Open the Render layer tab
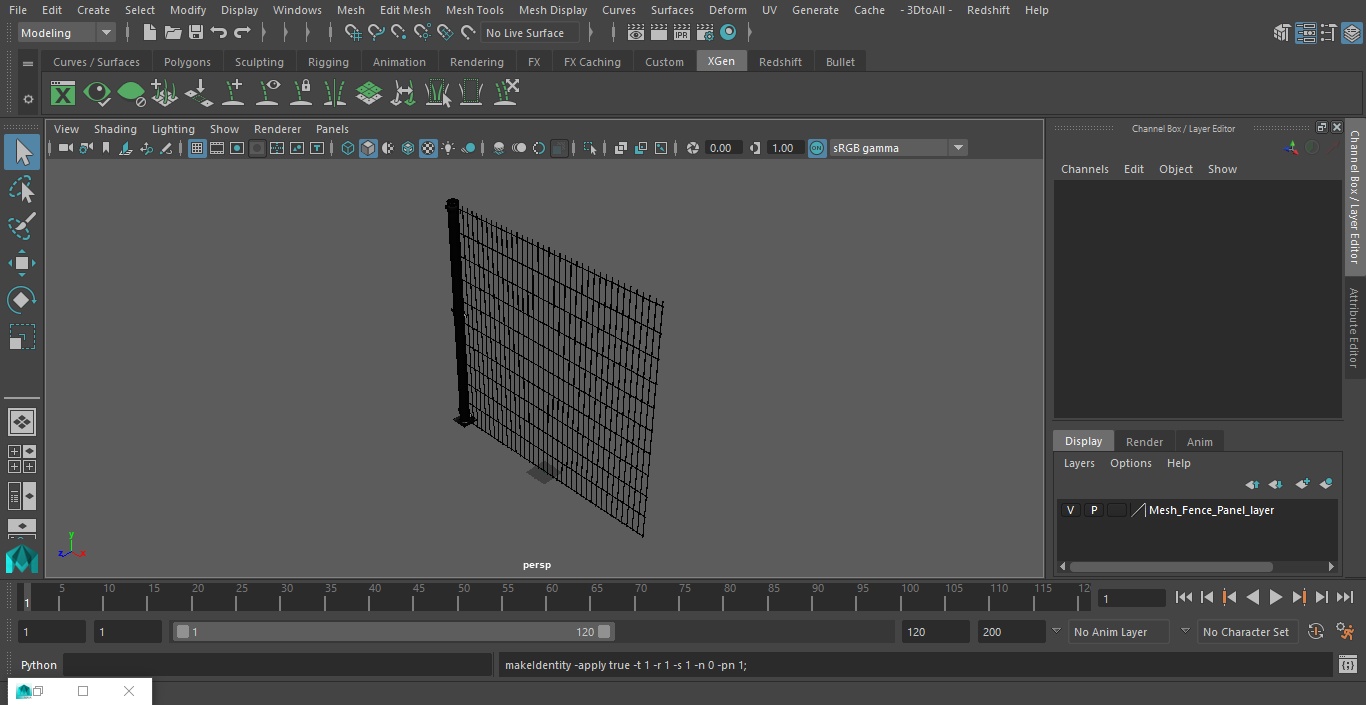Screen dimensions: 1366x705 (1144, 442)
